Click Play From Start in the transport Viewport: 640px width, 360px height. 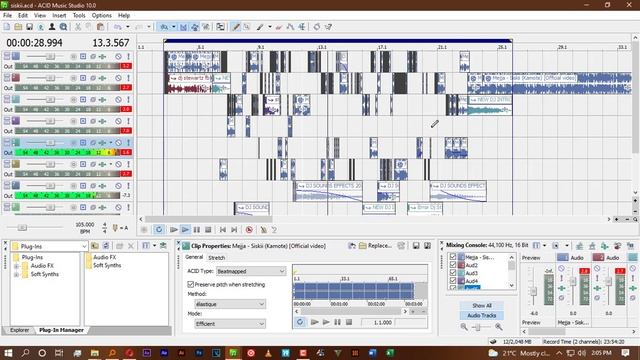pyautogui.click(x=174, y=230)
